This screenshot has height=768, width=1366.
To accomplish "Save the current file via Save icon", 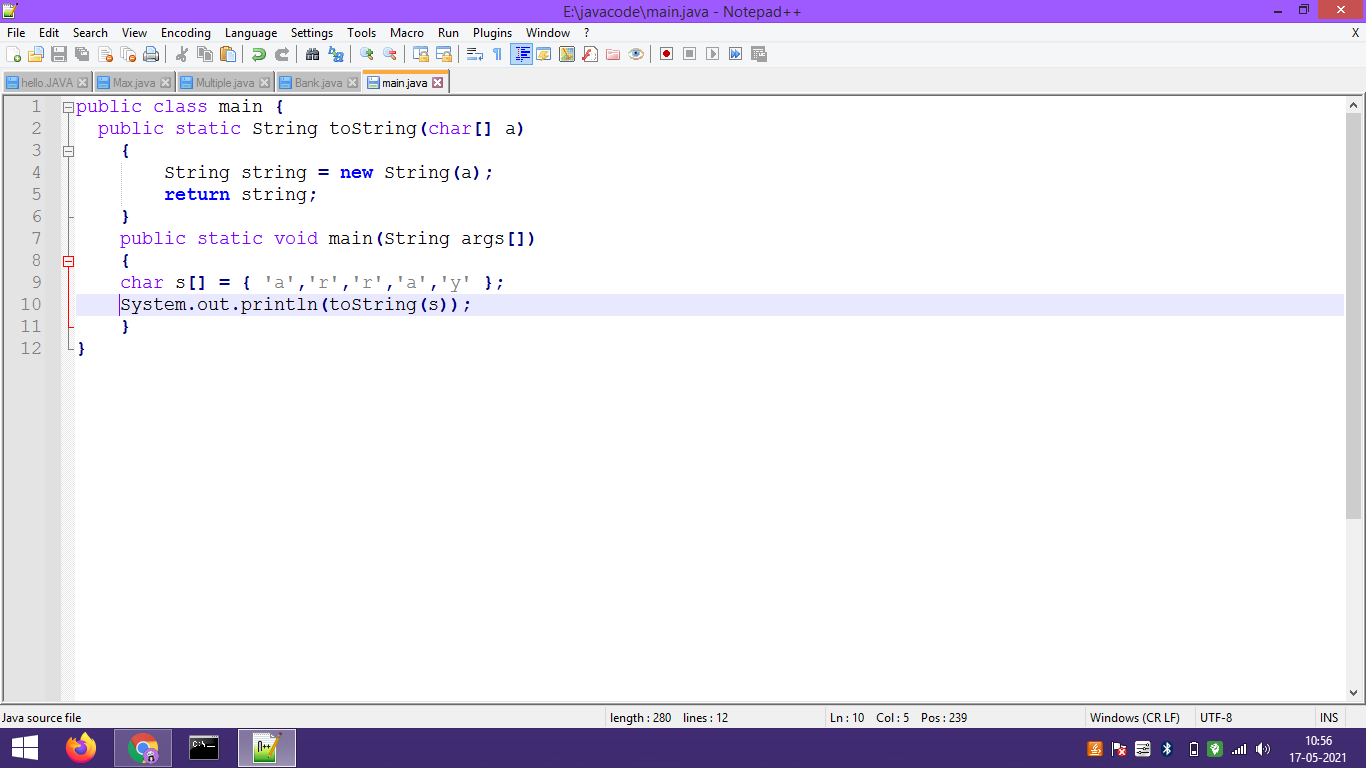I will 57,54.
